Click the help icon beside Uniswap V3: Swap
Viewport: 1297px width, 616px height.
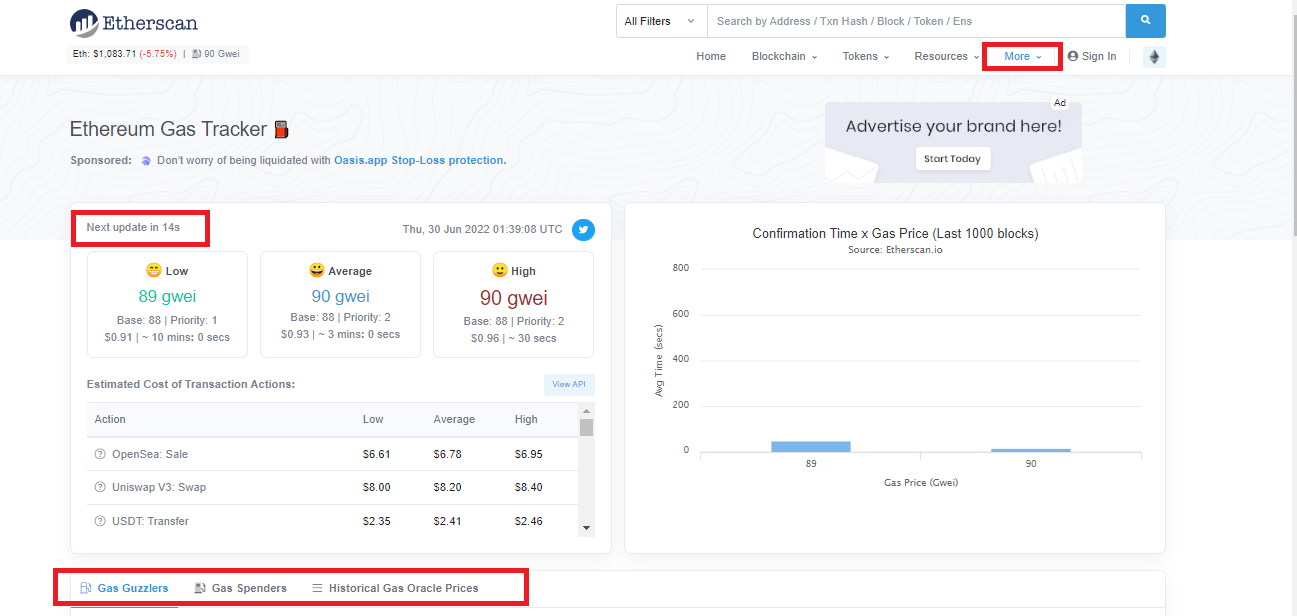[100, 487]
